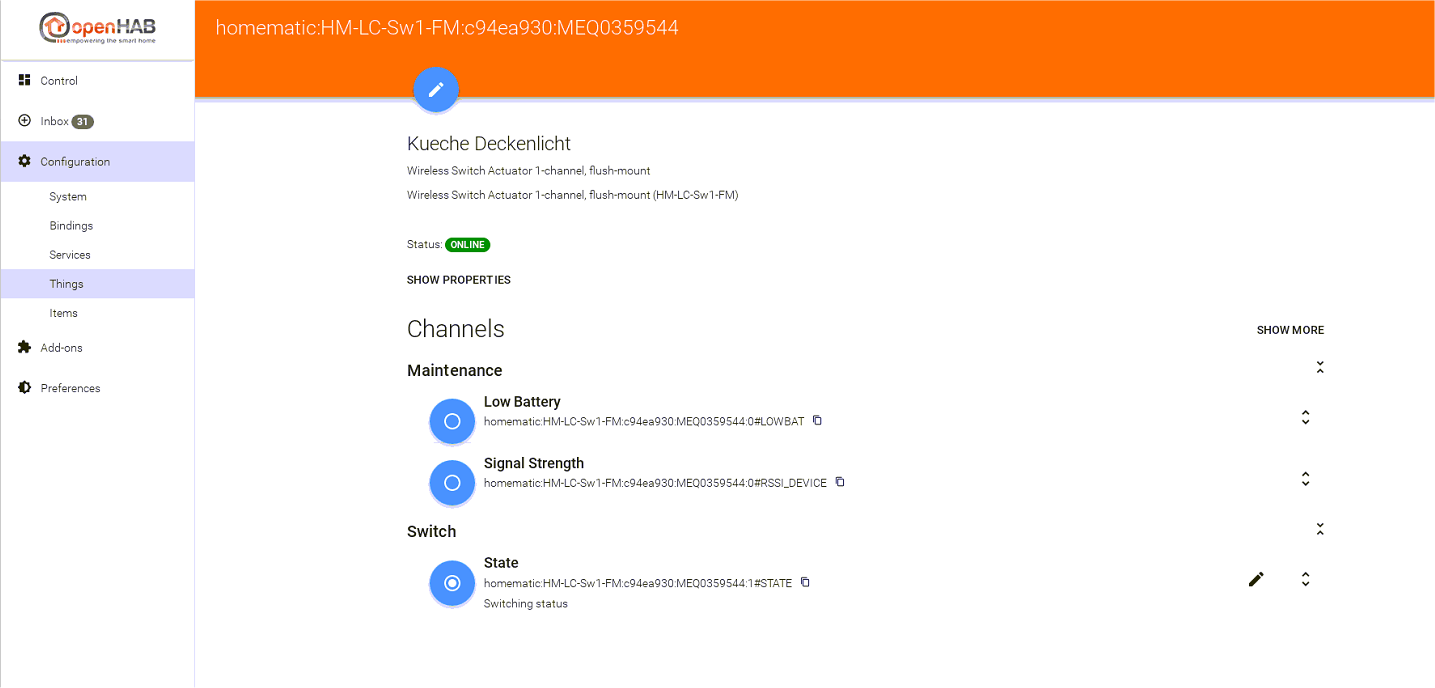This screenshot has height=688, width=1435.
Task: Toggle the State channel link circle
Action: 452,583
